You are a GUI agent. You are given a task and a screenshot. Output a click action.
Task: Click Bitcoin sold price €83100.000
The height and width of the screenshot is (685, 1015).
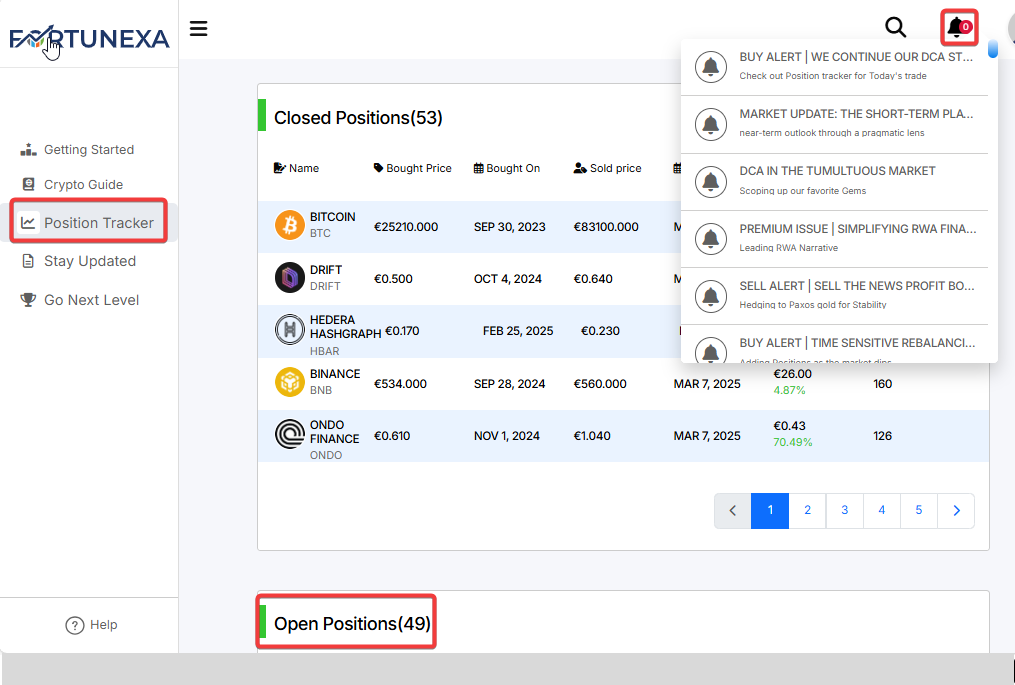point(606,227)
